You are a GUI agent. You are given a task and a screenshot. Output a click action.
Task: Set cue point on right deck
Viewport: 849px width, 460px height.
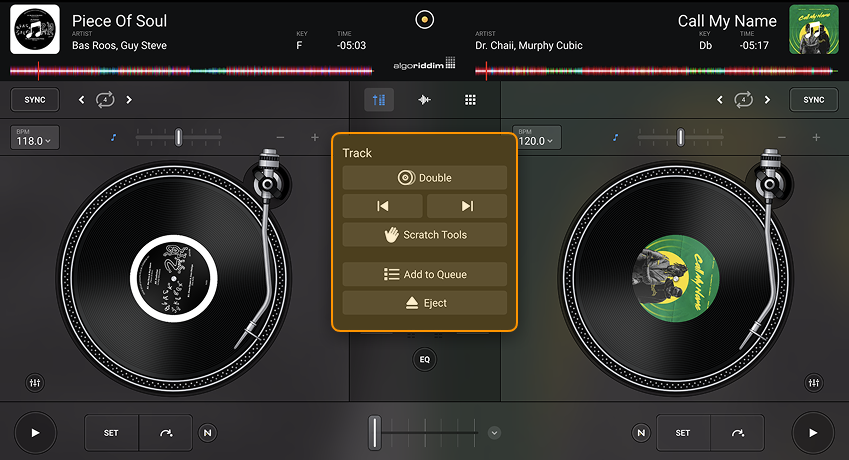click(x=683, y=433)
